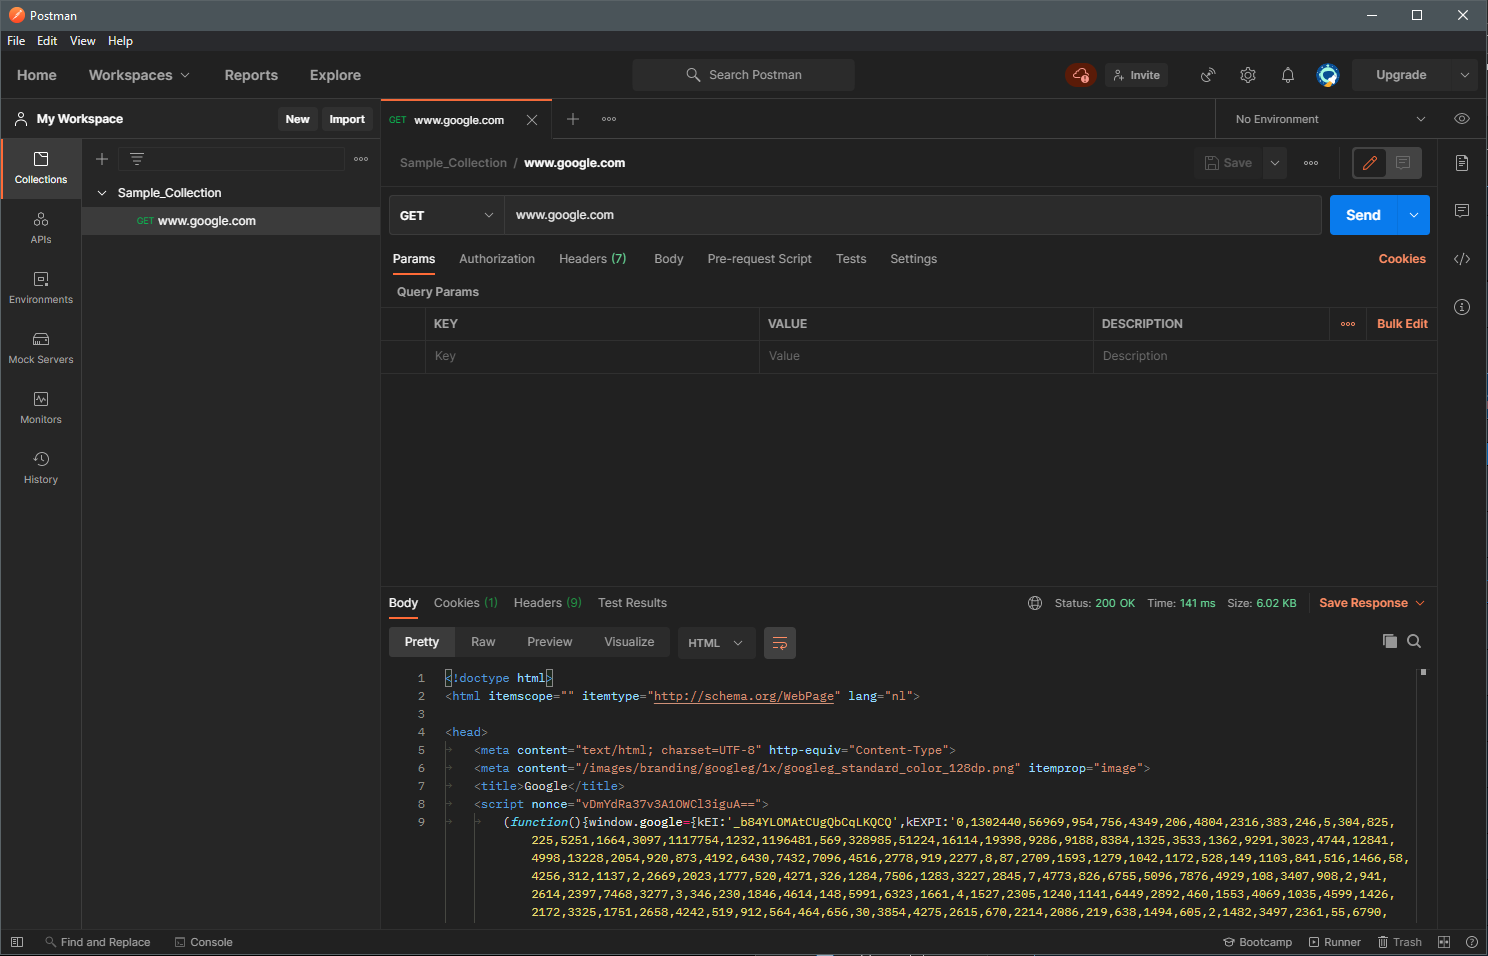
Task: Open the Cookies link
Action: (x=1402, y=259)
